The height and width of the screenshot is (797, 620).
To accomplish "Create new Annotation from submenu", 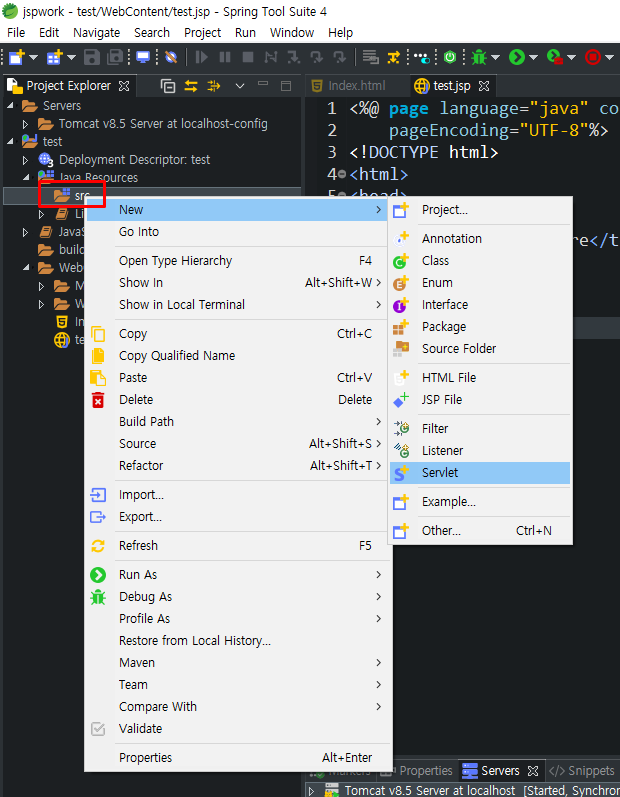I will (480, 238).
